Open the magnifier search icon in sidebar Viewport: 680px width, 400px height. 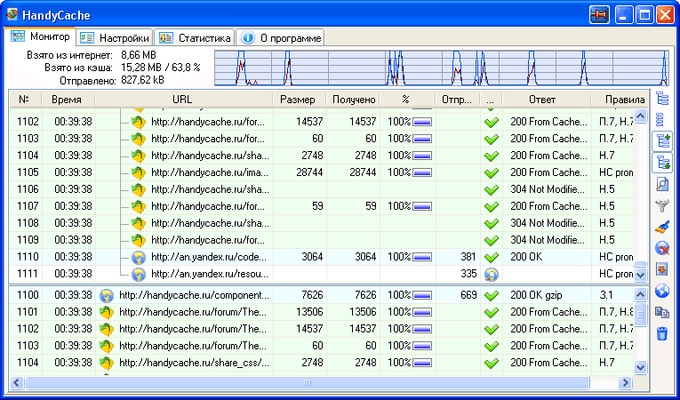tap(662, 184)
